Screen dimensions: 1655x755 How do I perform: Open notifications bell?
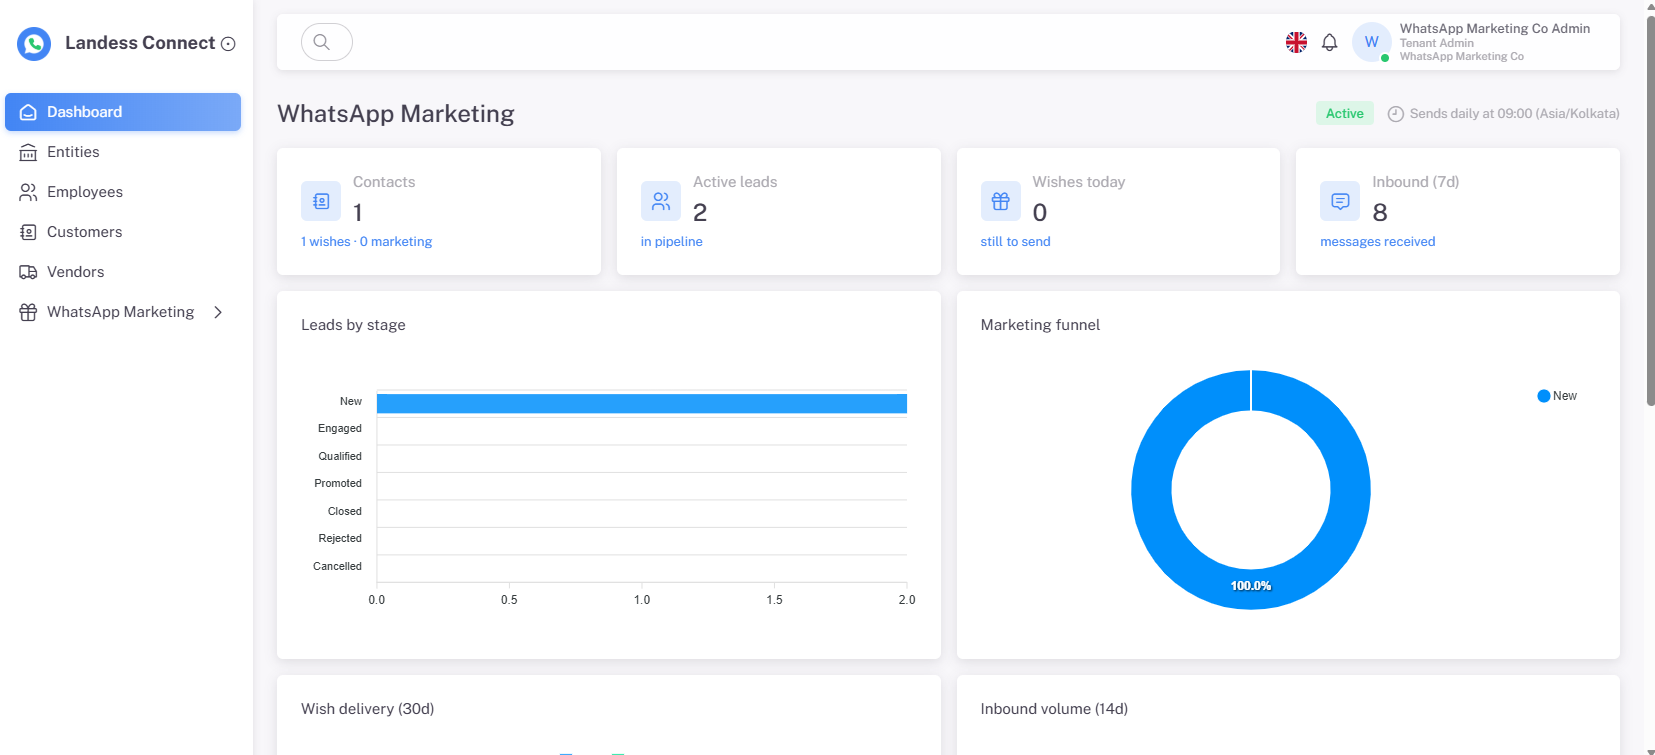(x=1329, y=42)
